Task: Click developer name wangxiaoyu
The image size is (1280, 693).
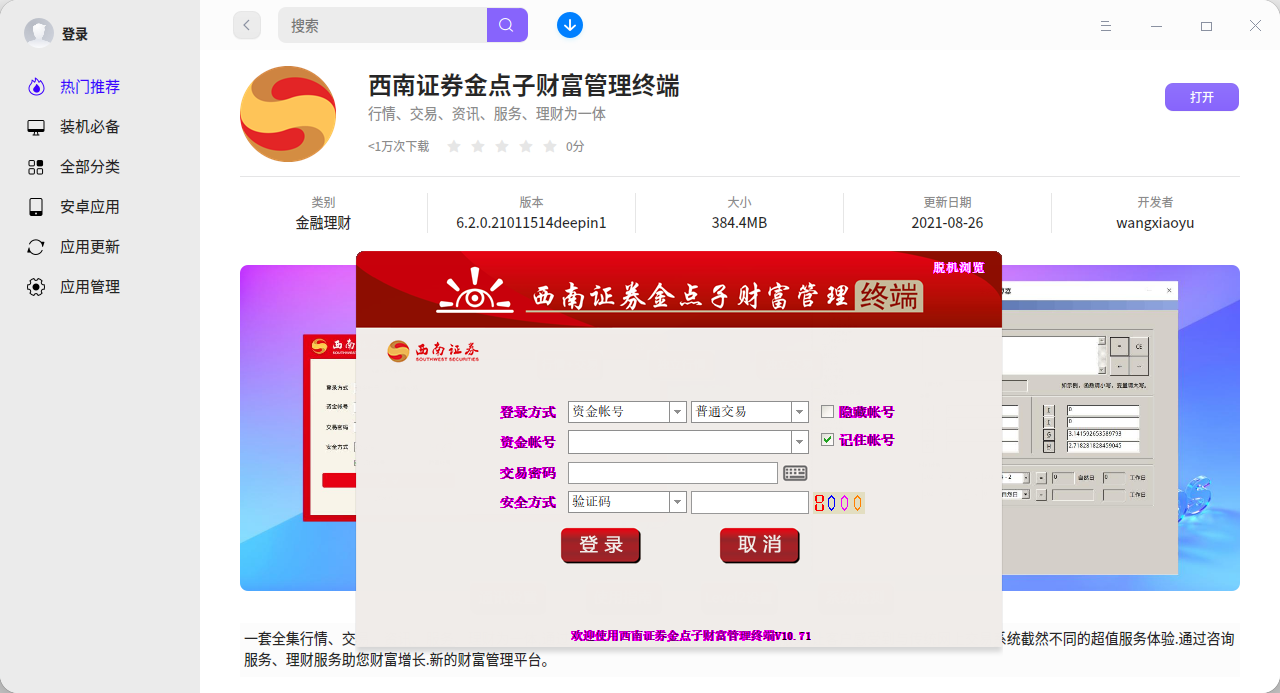Action: pos(1155,223)
